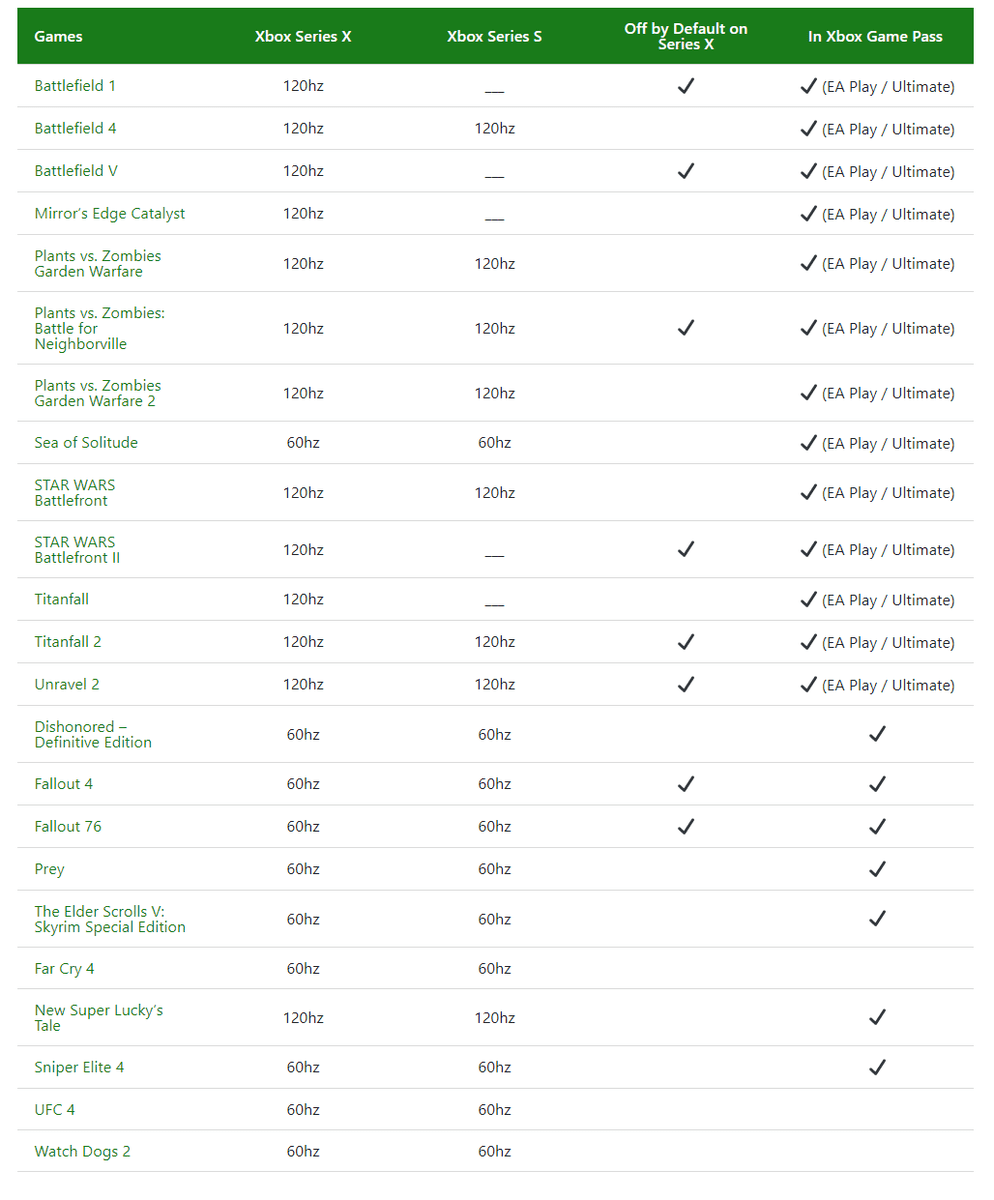This screenshot has width=994, height=1200.
Task: Click EA Play / Ultimate text for Titanfall
Action: pos(888,600)
